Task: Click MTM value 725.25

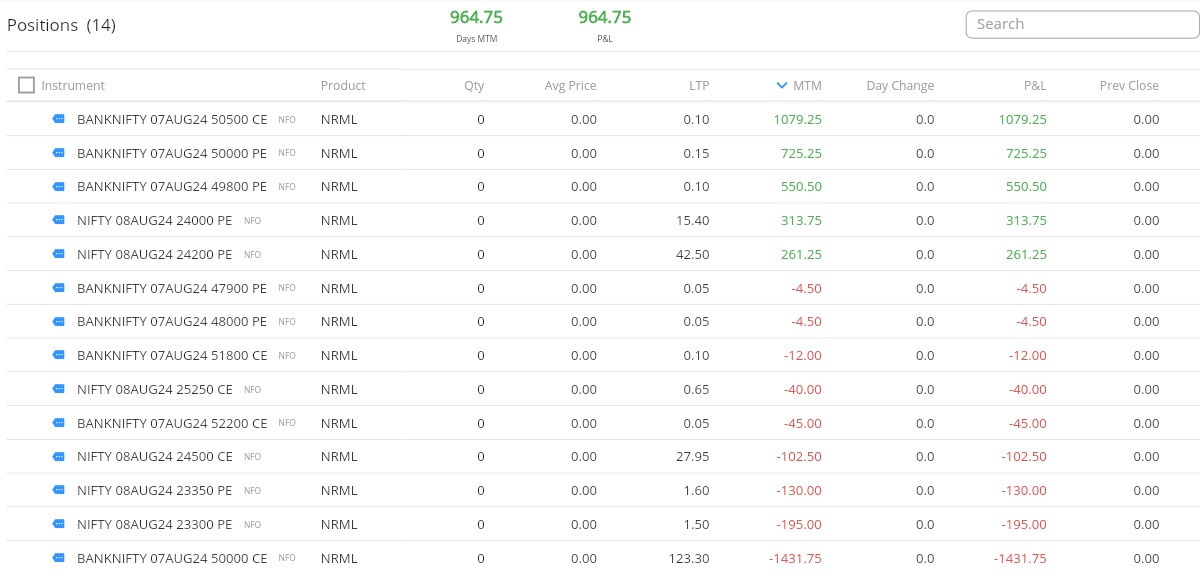Action: [801, 154]
